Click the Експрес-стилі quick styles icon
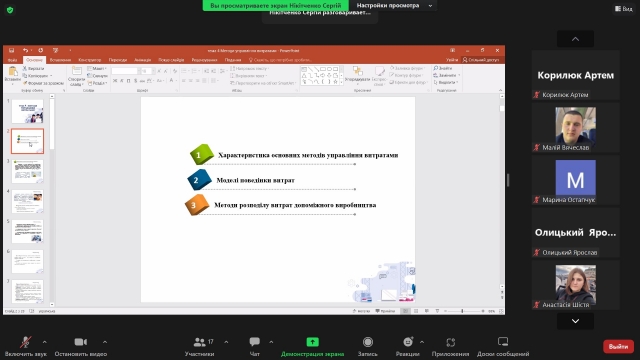 tap(379, 71)
